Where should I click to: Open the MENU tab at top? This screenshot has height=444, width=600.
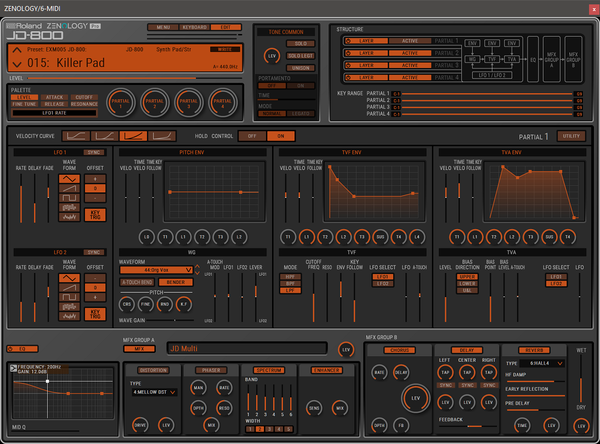pyautogui.click(x=163, y=27)
